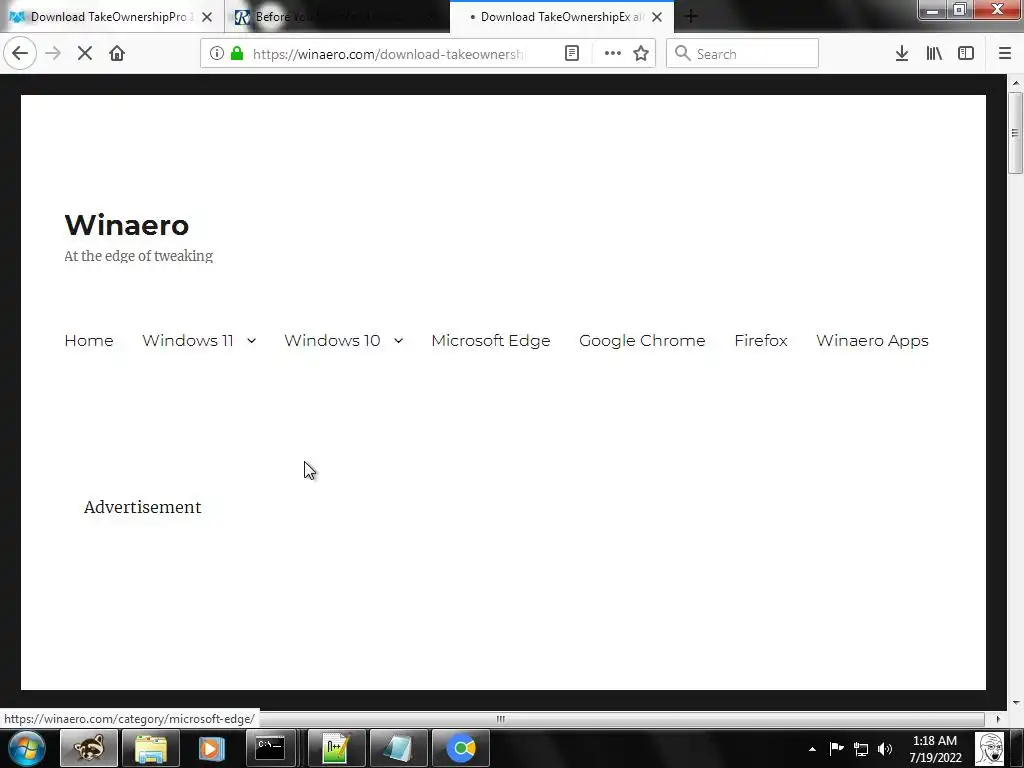Open the Firefox category link
Viewport: 1024px width, 768px height.
point(761,341)
